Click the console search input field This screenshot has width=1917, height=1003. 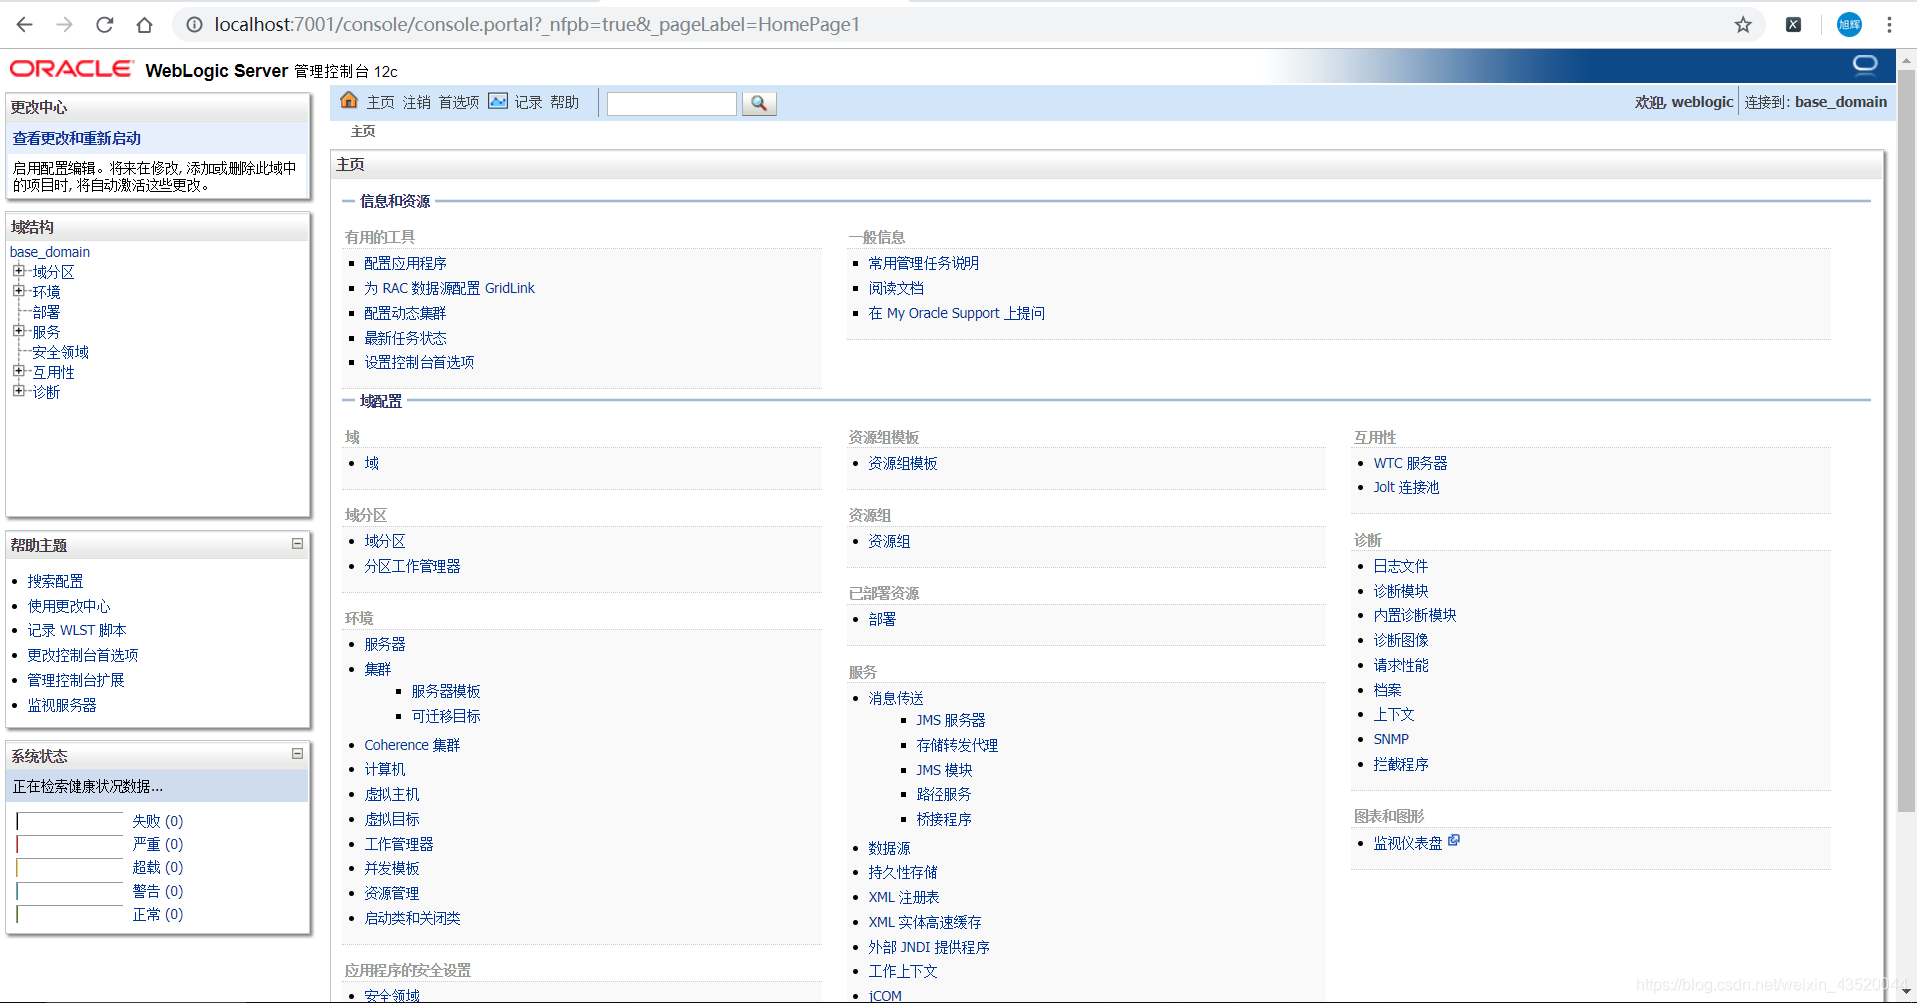[672, 103]
